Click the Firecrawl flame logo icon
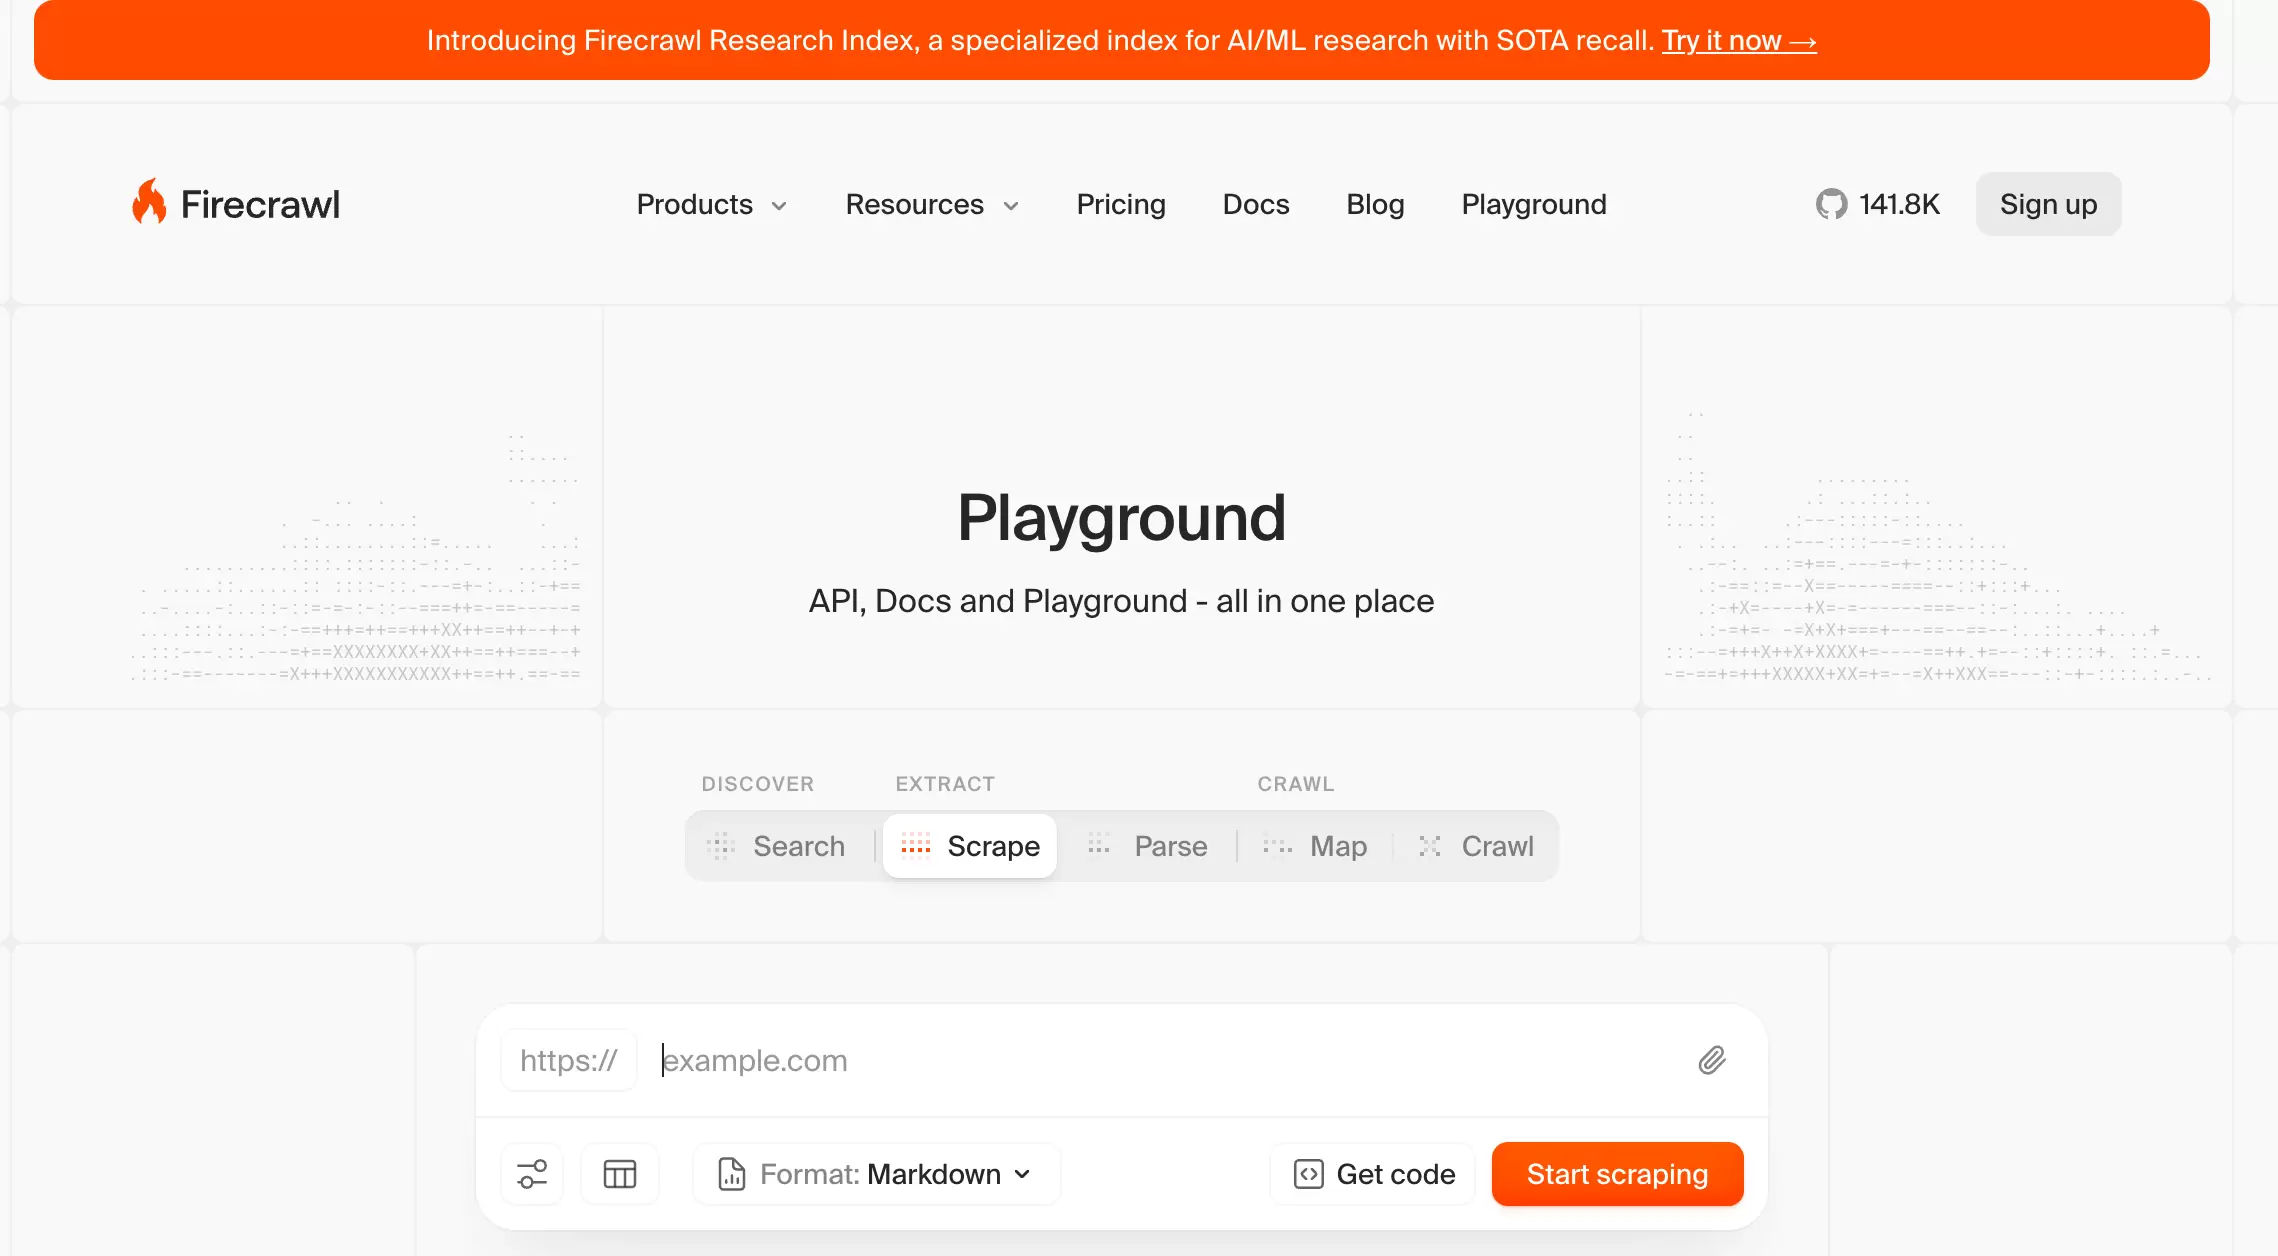2278x1256 pixels. [149, 202]
